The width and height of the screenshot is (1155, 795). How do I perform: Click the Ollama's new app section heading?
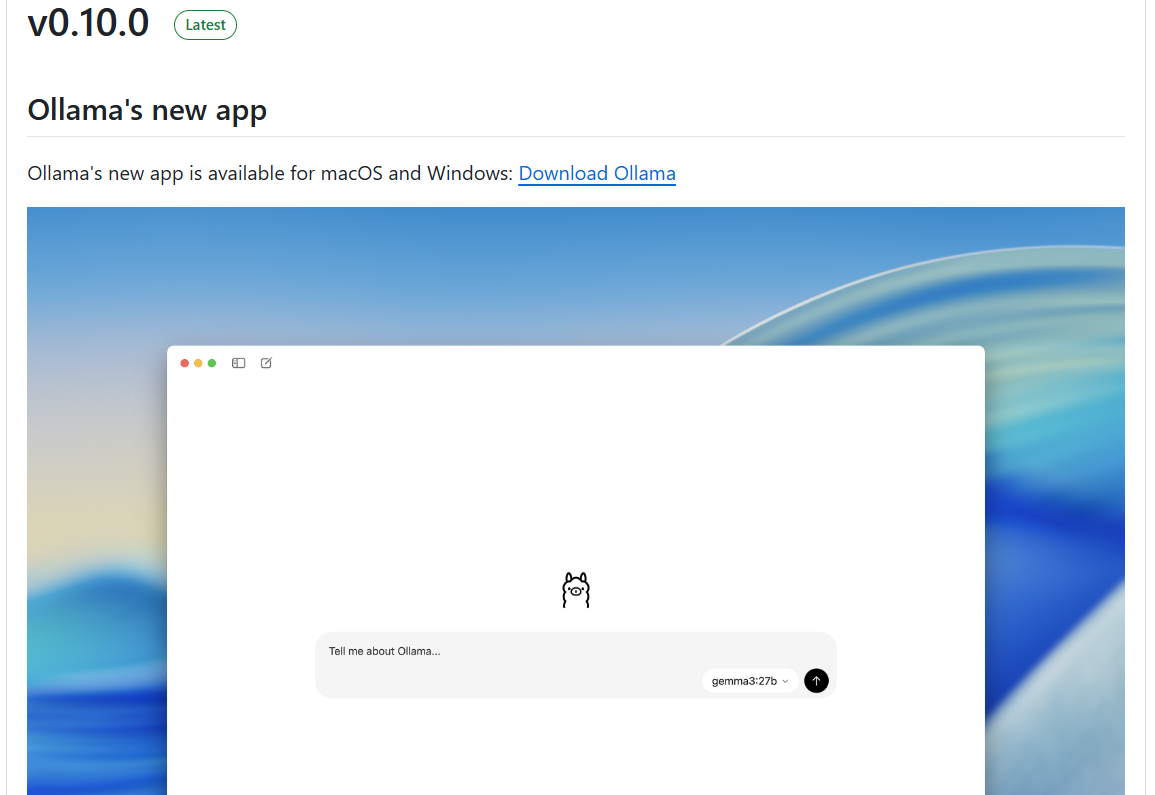coord(147,109)
